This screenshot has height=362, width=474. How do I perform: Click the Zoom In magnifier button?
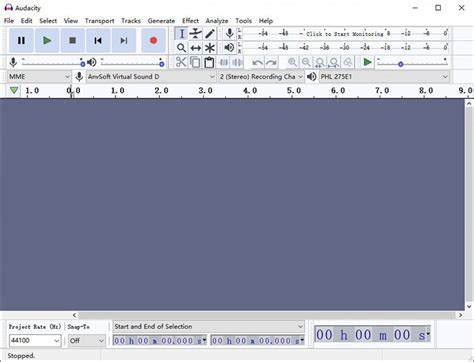[x=292, y=62]
